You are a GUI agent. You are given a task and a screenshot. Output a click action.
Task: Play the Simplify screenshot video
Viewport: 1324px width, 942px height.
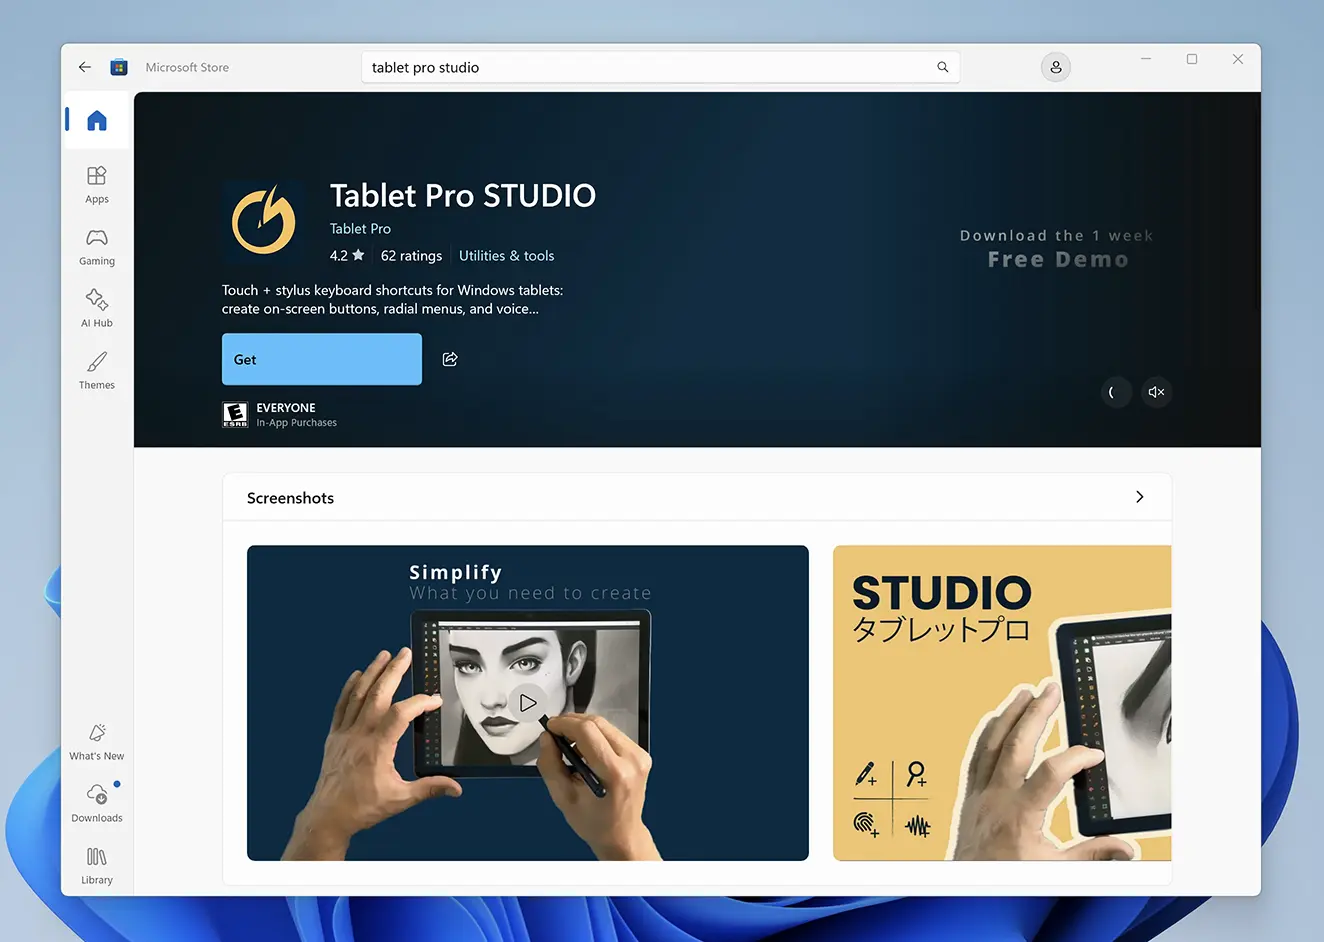[528, 703]
